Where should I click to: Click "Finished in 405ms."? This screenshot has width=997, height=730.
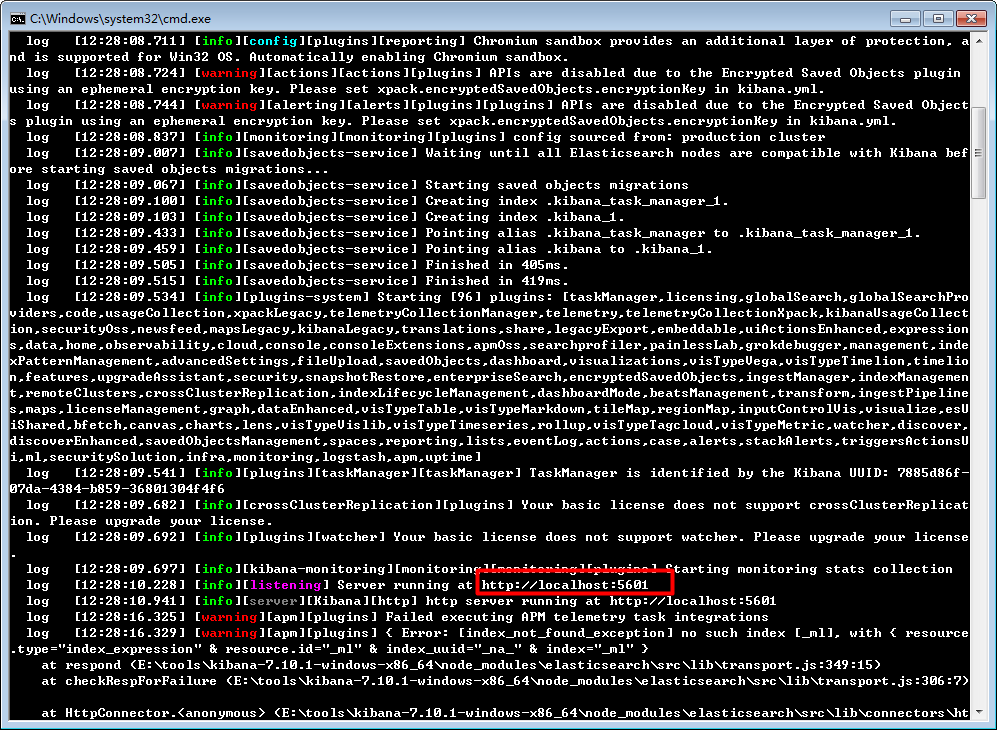[x=497, y=265]
